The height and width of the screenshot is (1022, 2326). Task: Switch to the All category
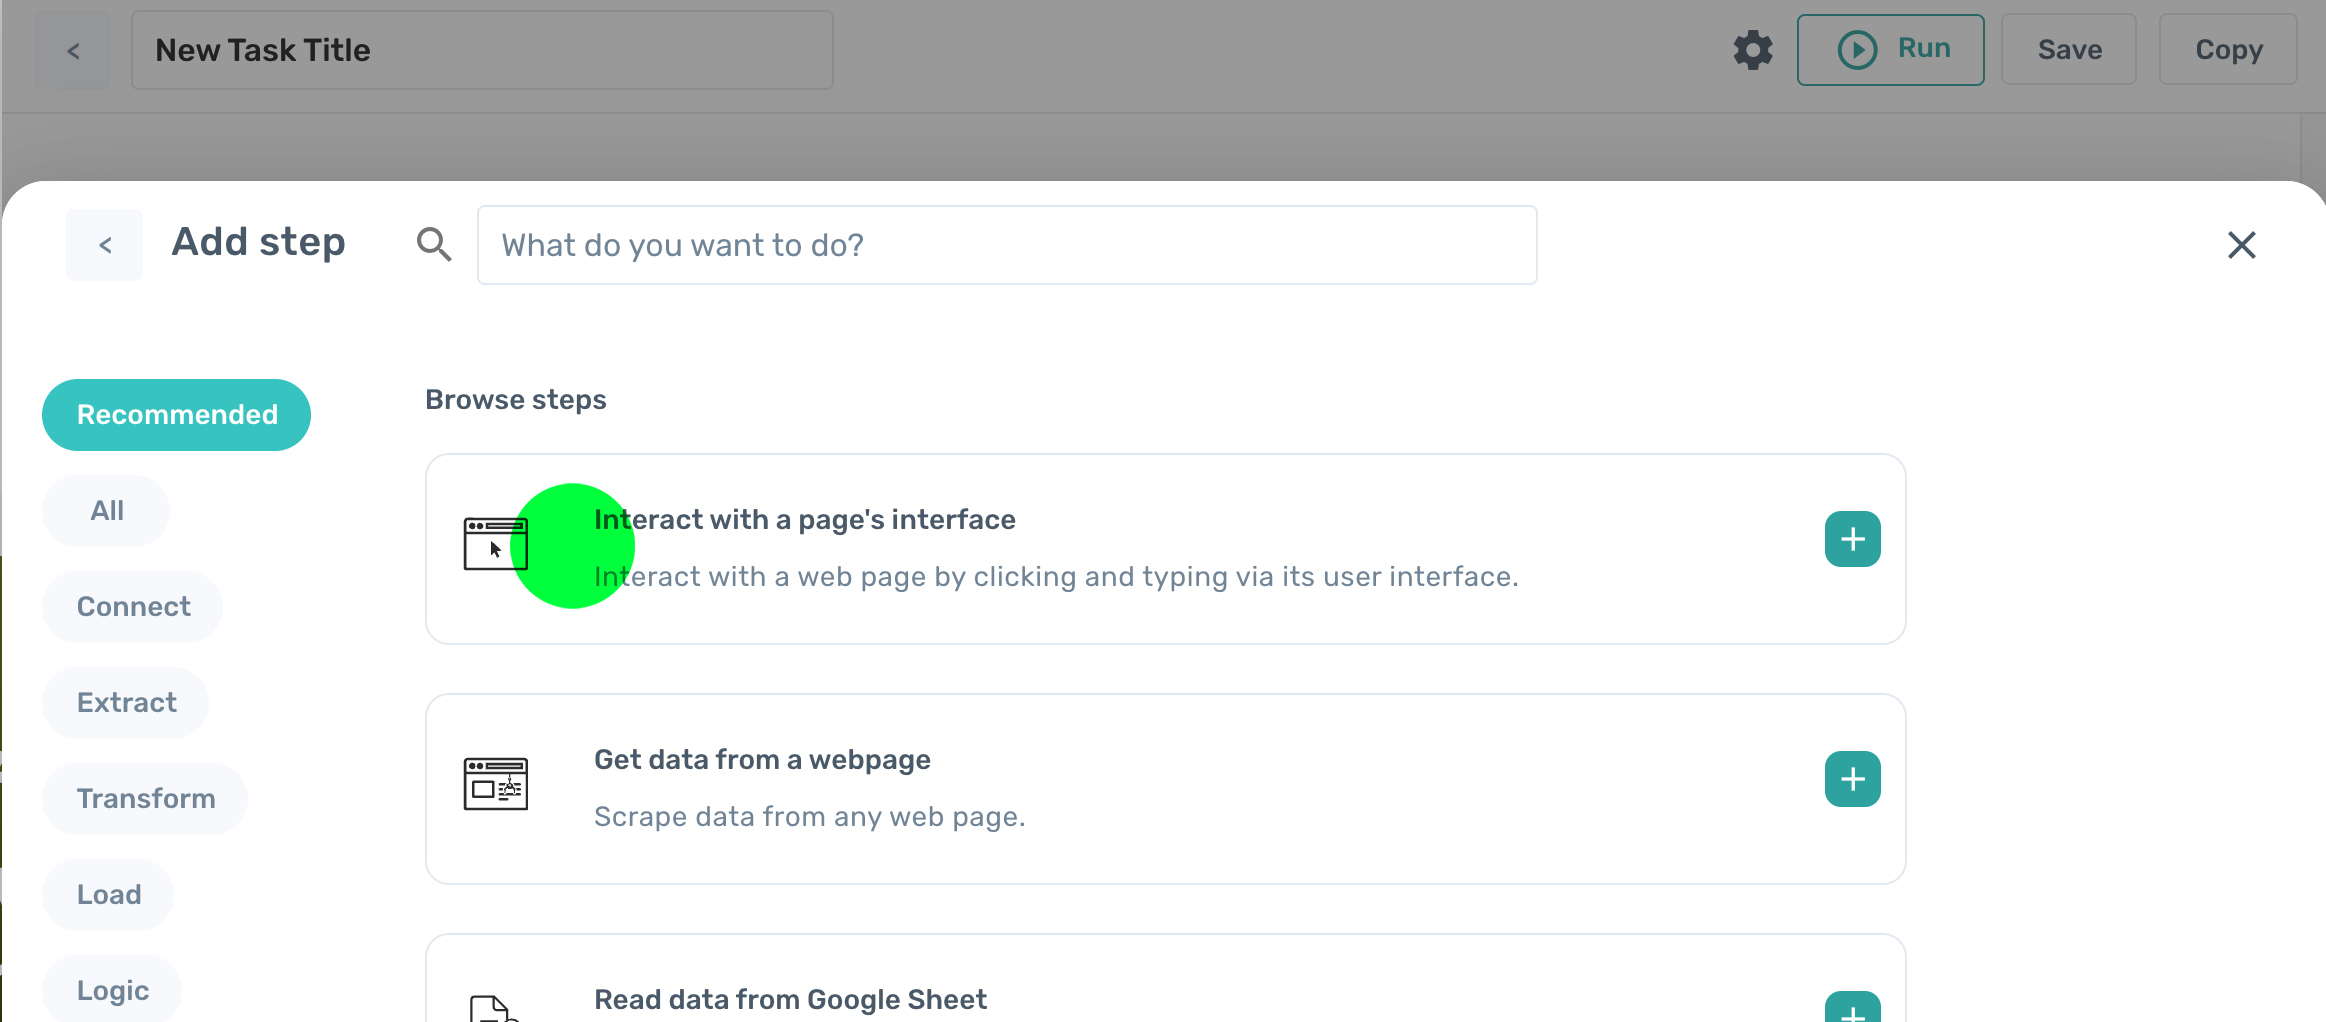(106, 511)
